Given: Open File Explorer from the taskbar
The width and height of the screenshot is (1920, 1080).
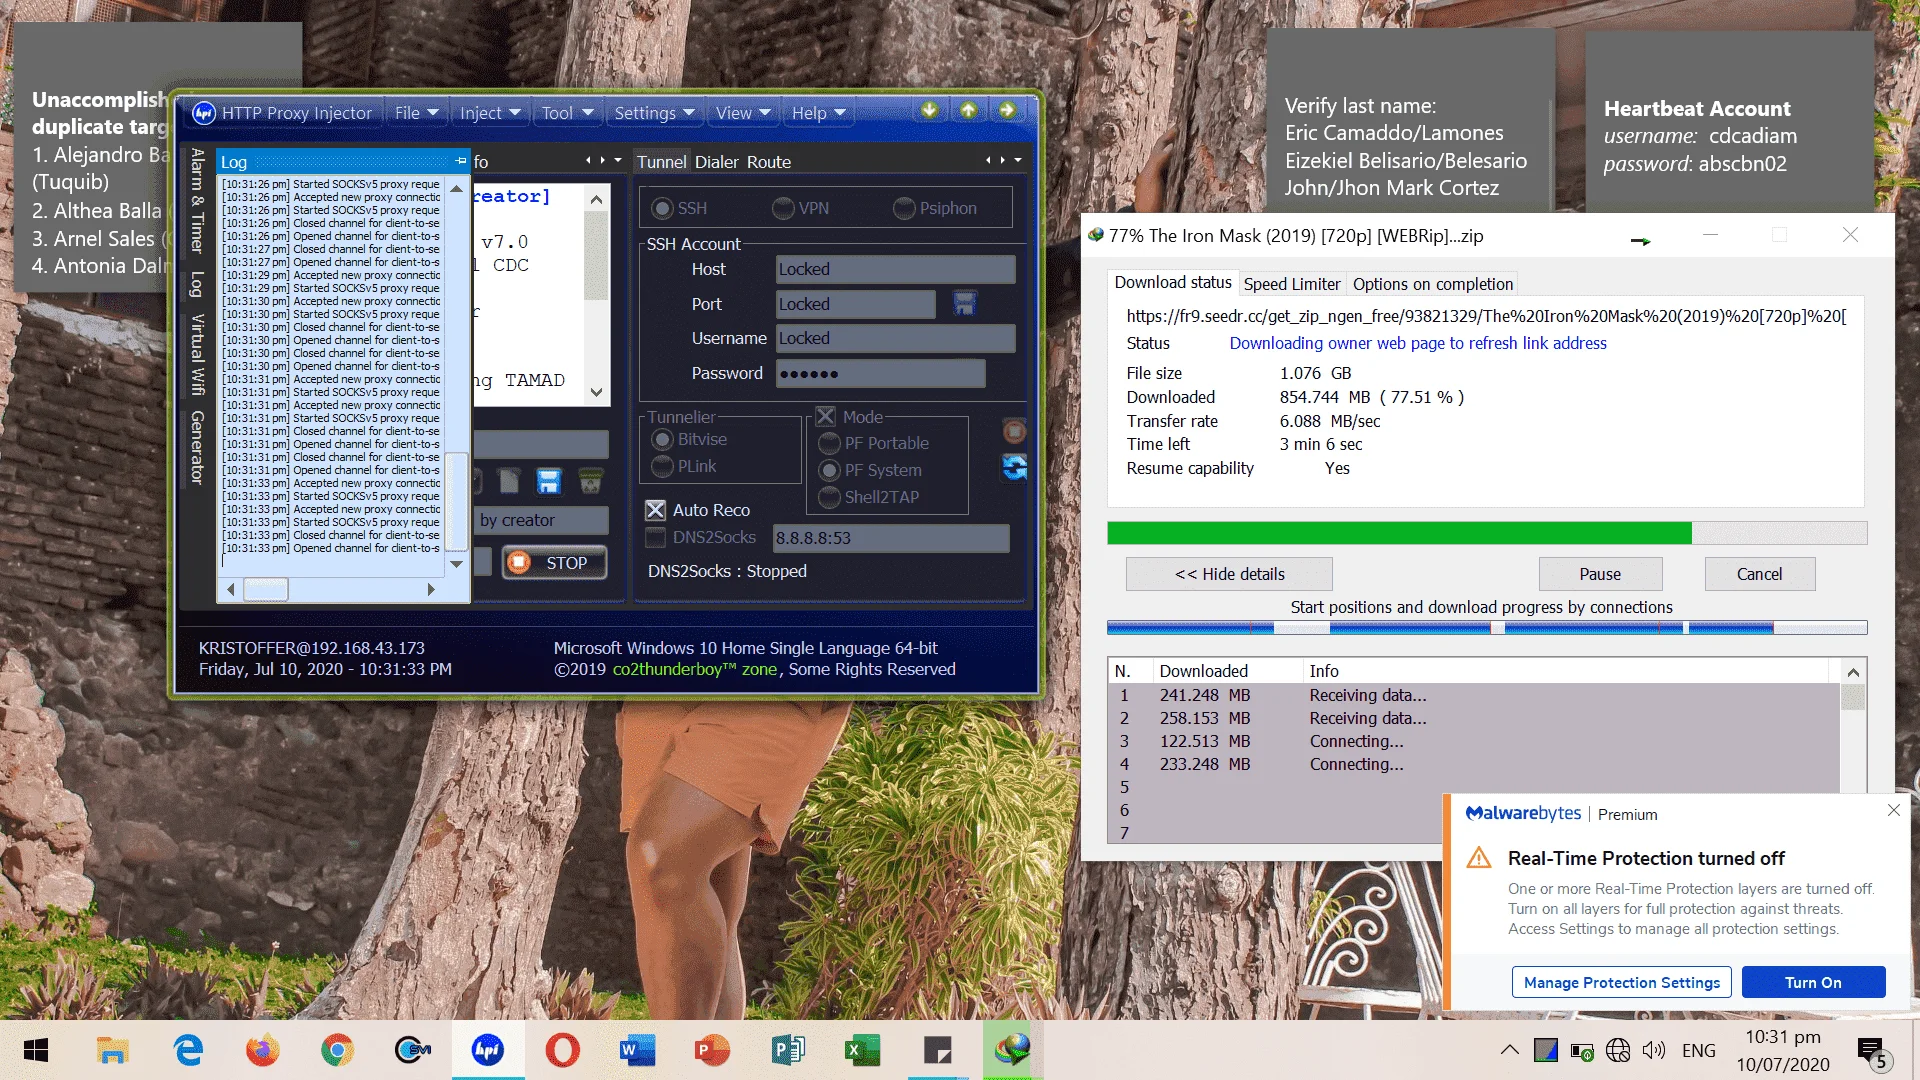Looking at the screenshot, I should [x=112, y=1050].
